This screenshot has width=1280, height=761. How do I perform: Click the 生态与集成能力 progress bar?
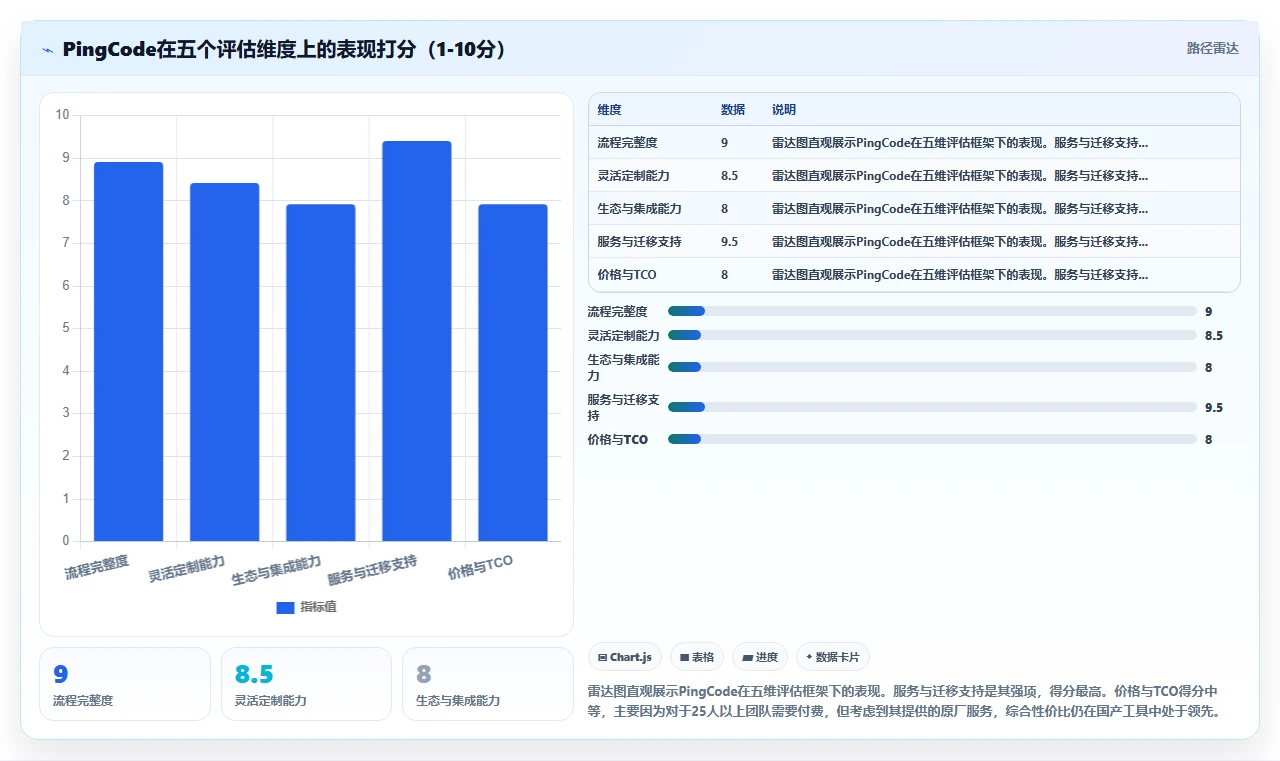click(x=932, y=367)
